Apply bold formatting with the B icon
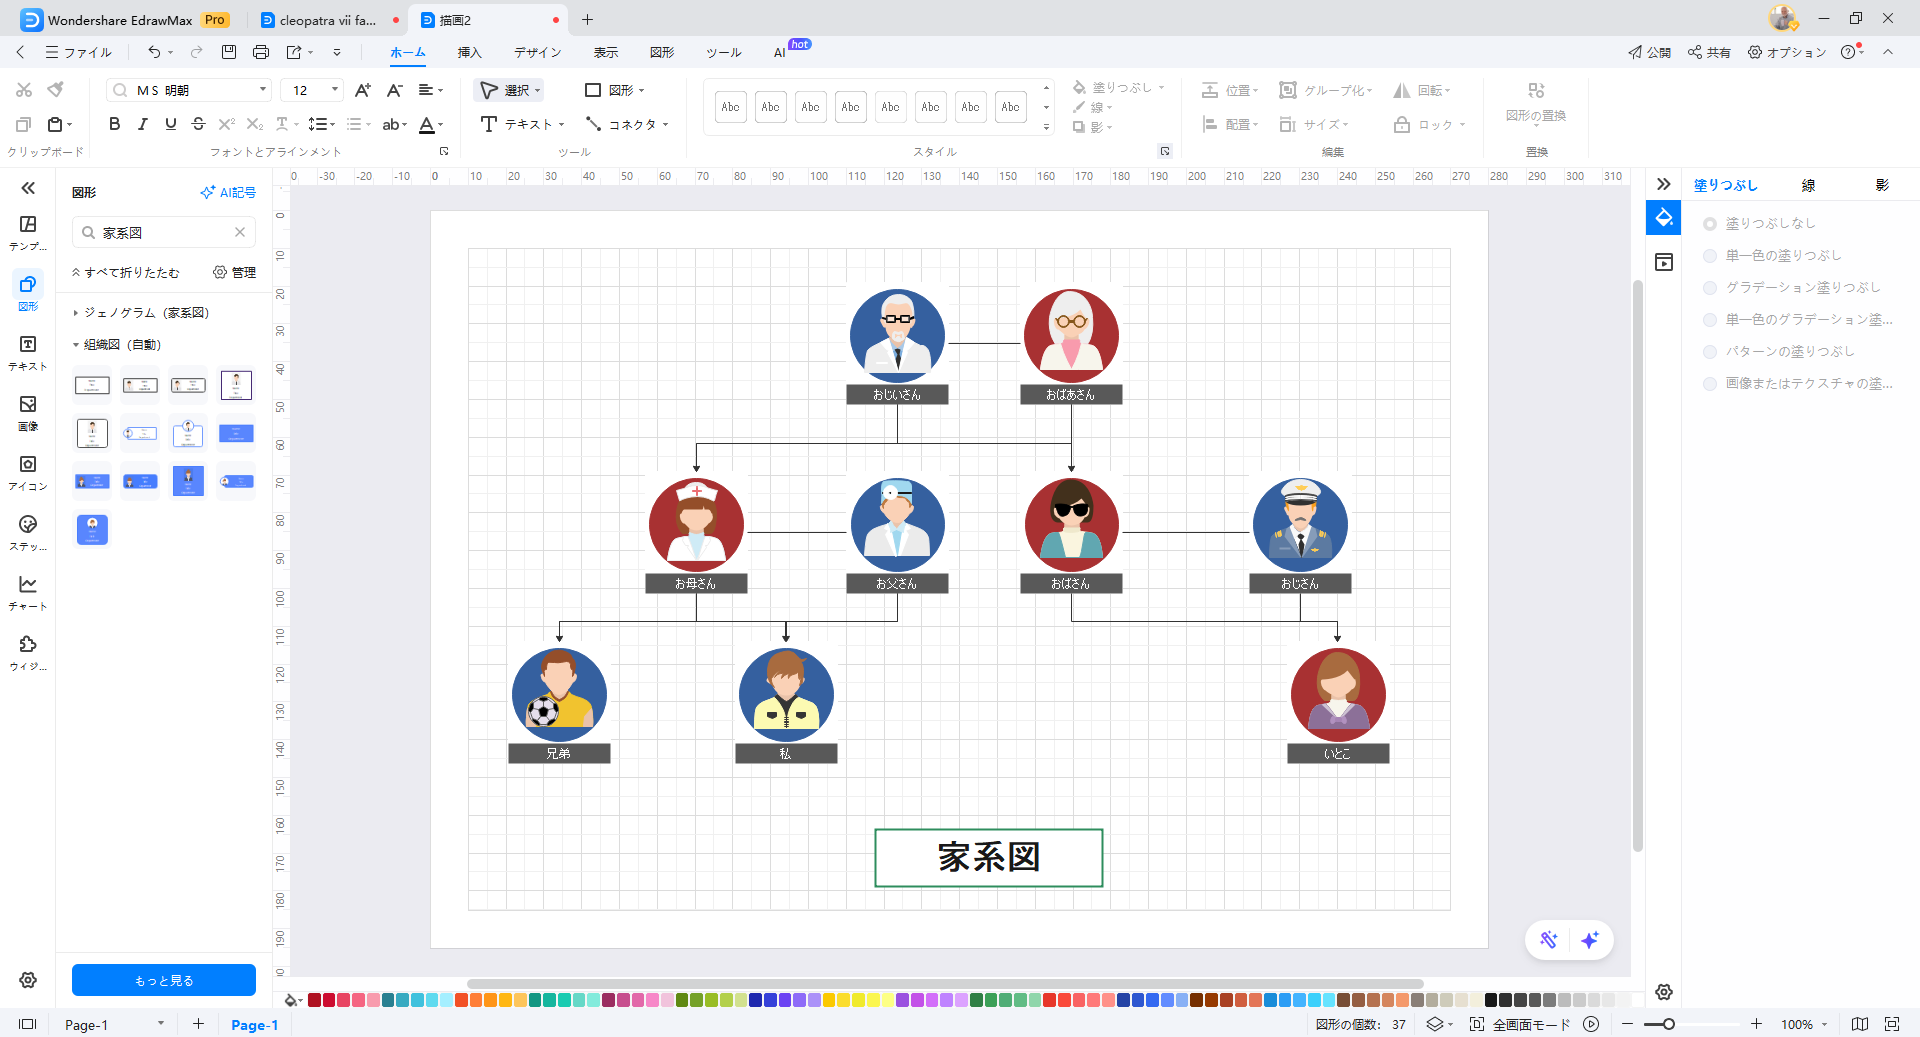1920x1037 pixels. (114, 124)
